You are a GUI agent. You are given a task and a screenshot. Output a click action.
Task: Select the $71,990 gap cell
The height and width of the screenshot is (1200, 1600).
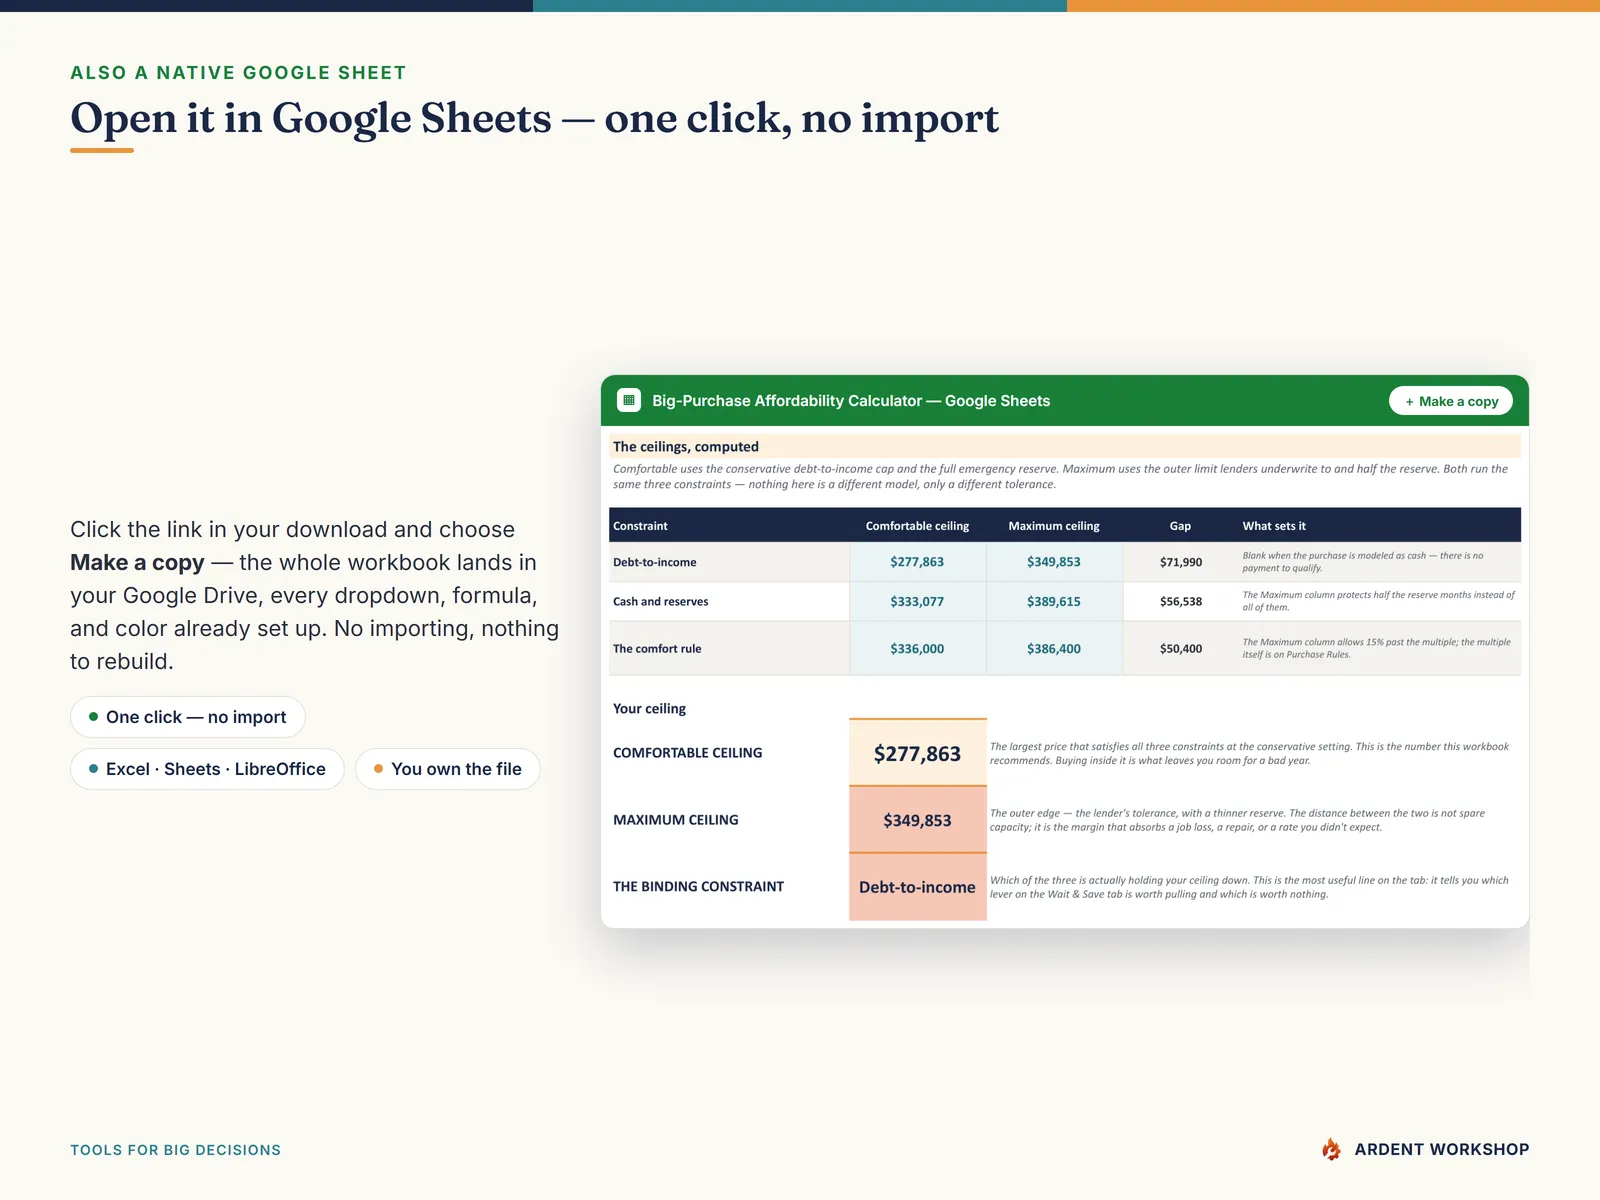[1181, 562]
